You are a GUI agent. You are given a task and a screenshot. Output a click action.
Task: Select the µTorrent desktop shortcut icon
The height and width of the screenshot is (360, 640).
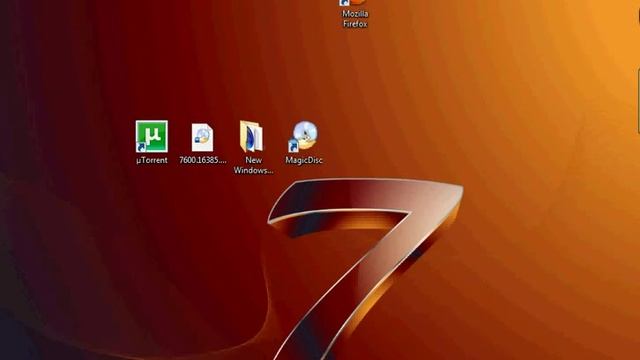click(x=151, y=136)
